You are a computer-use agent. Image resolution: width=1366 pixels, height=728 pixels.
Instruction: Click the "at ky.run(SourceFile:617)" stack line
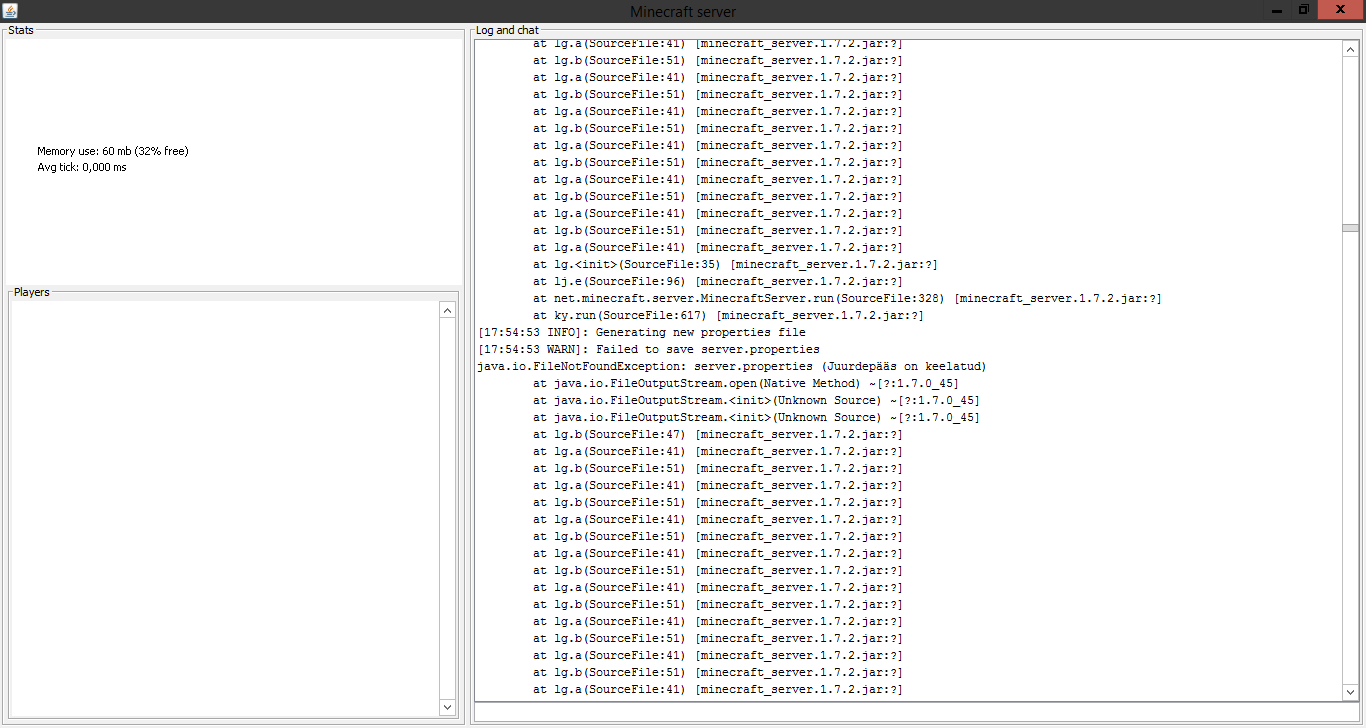tap(728, 315)
